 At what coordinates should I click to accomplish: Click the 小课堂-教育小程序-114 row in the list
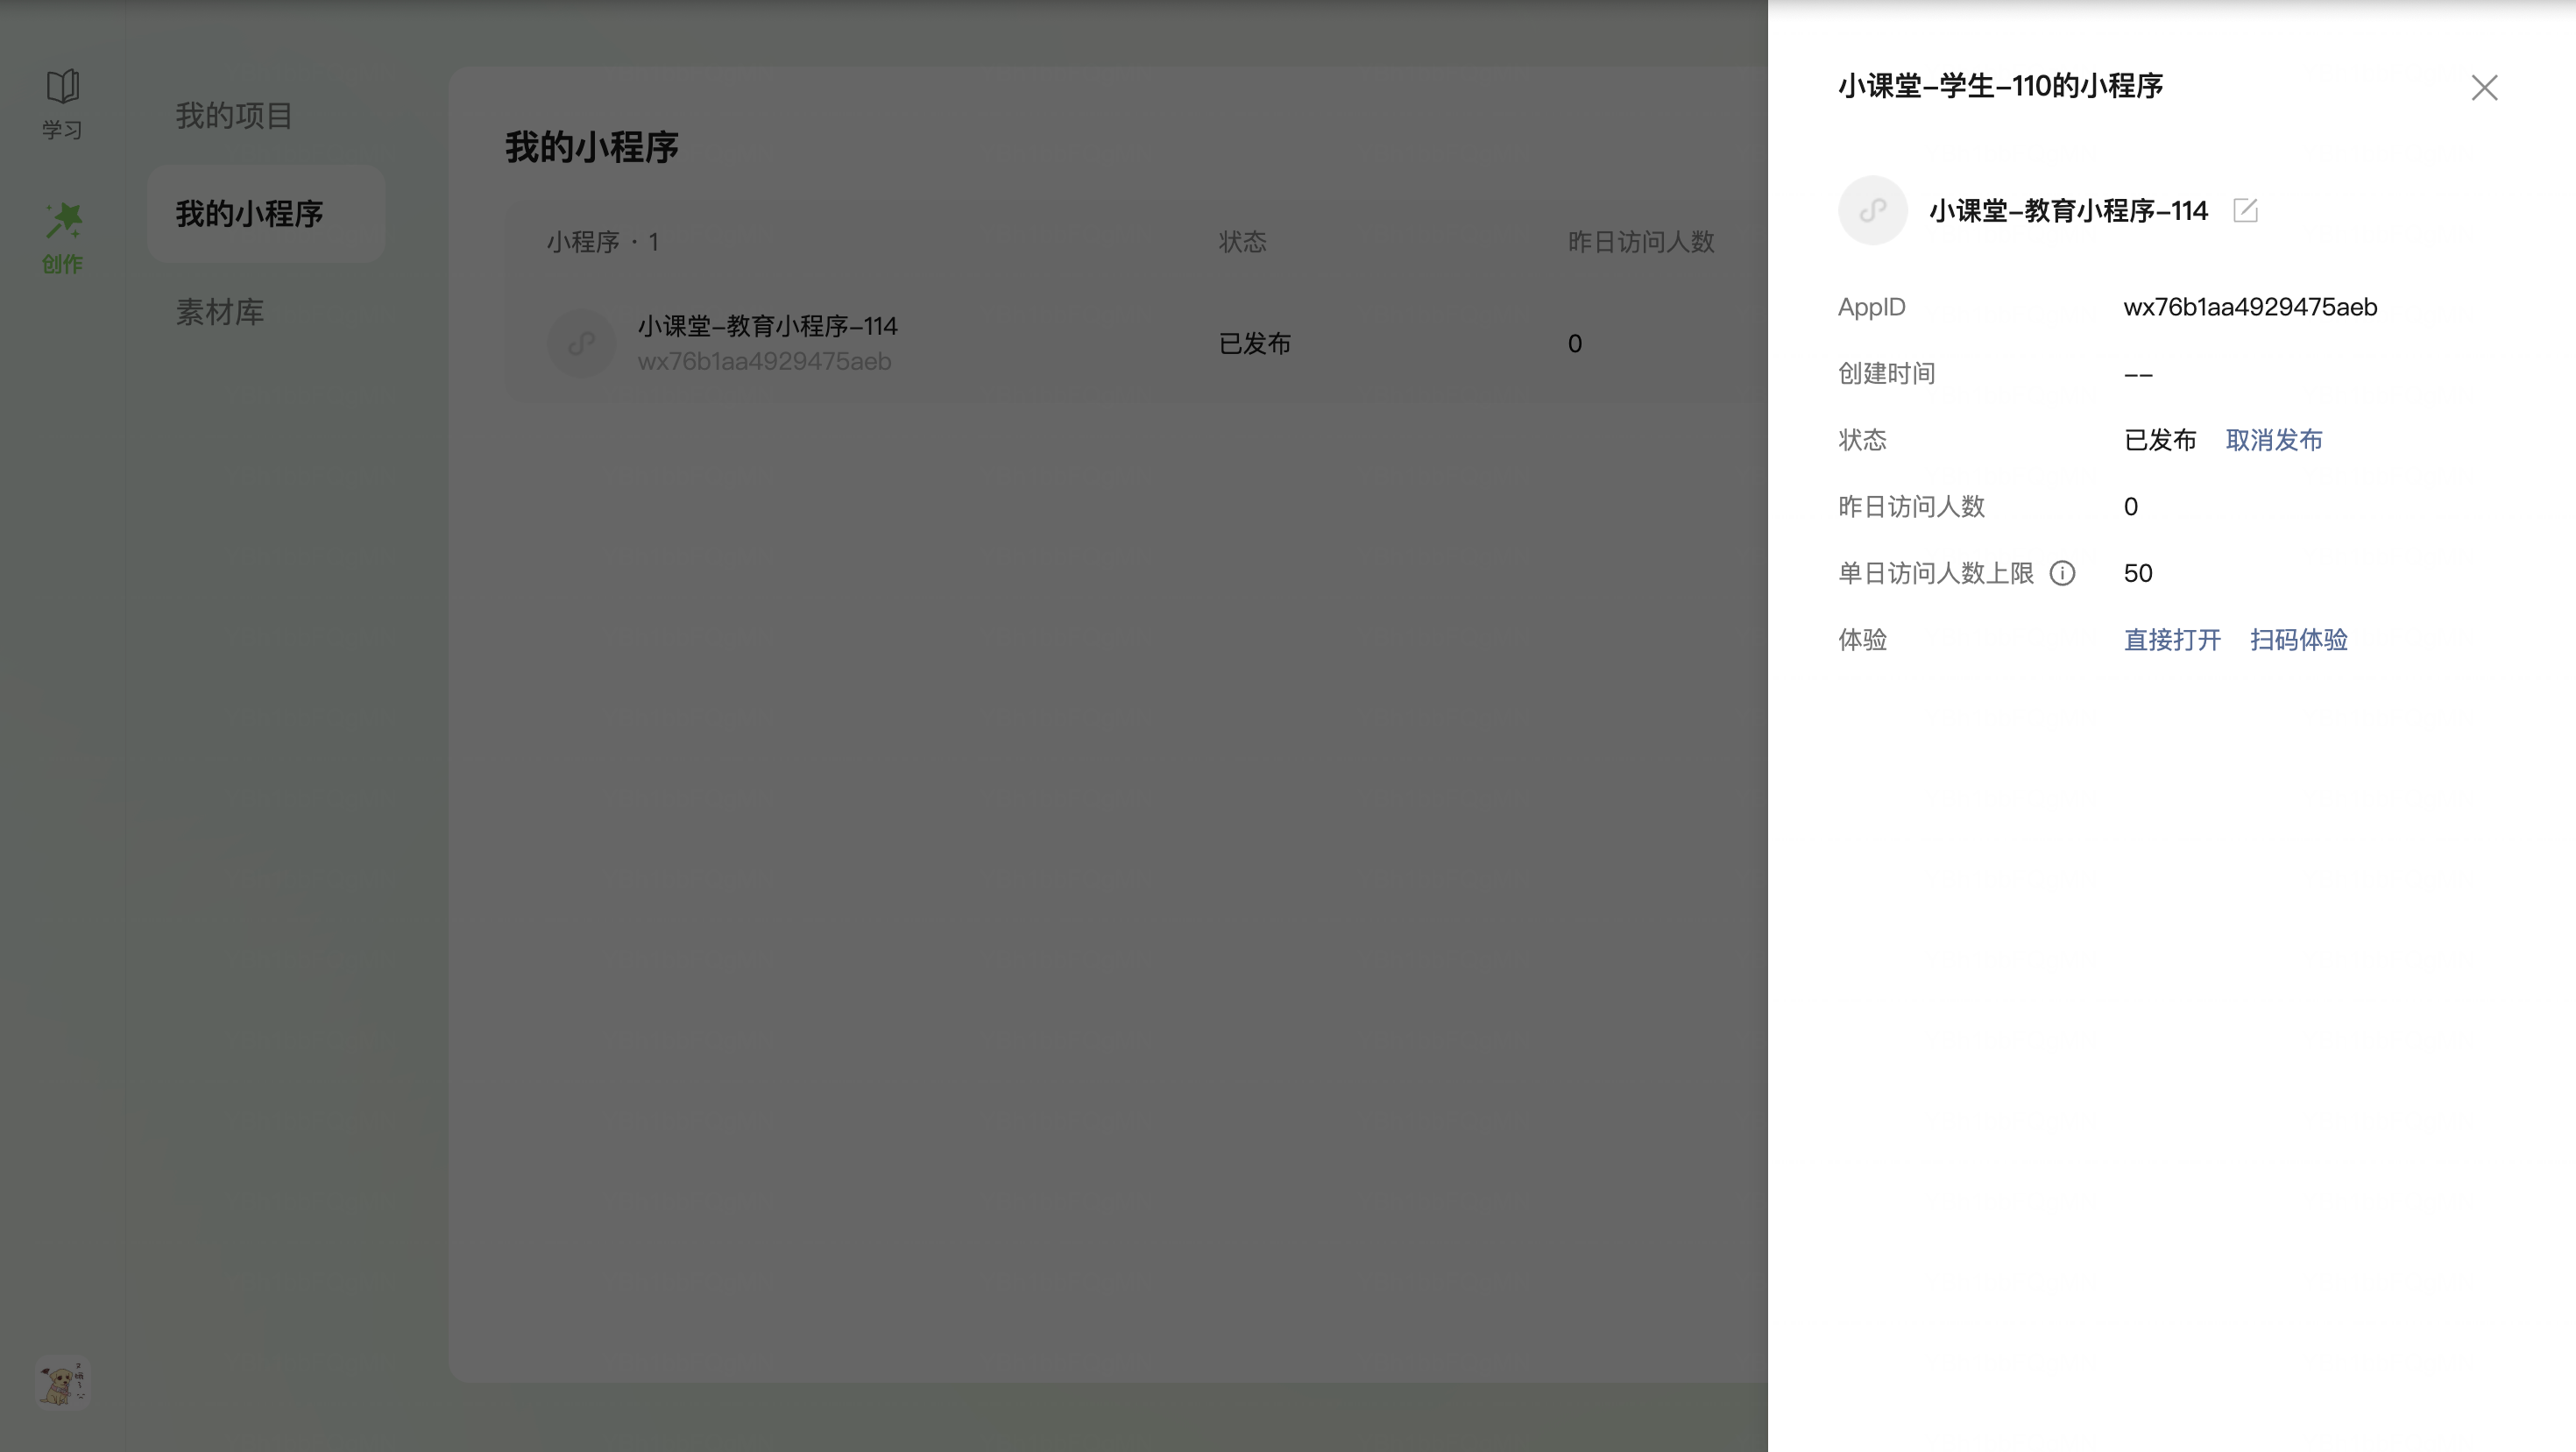click(767, 326)
